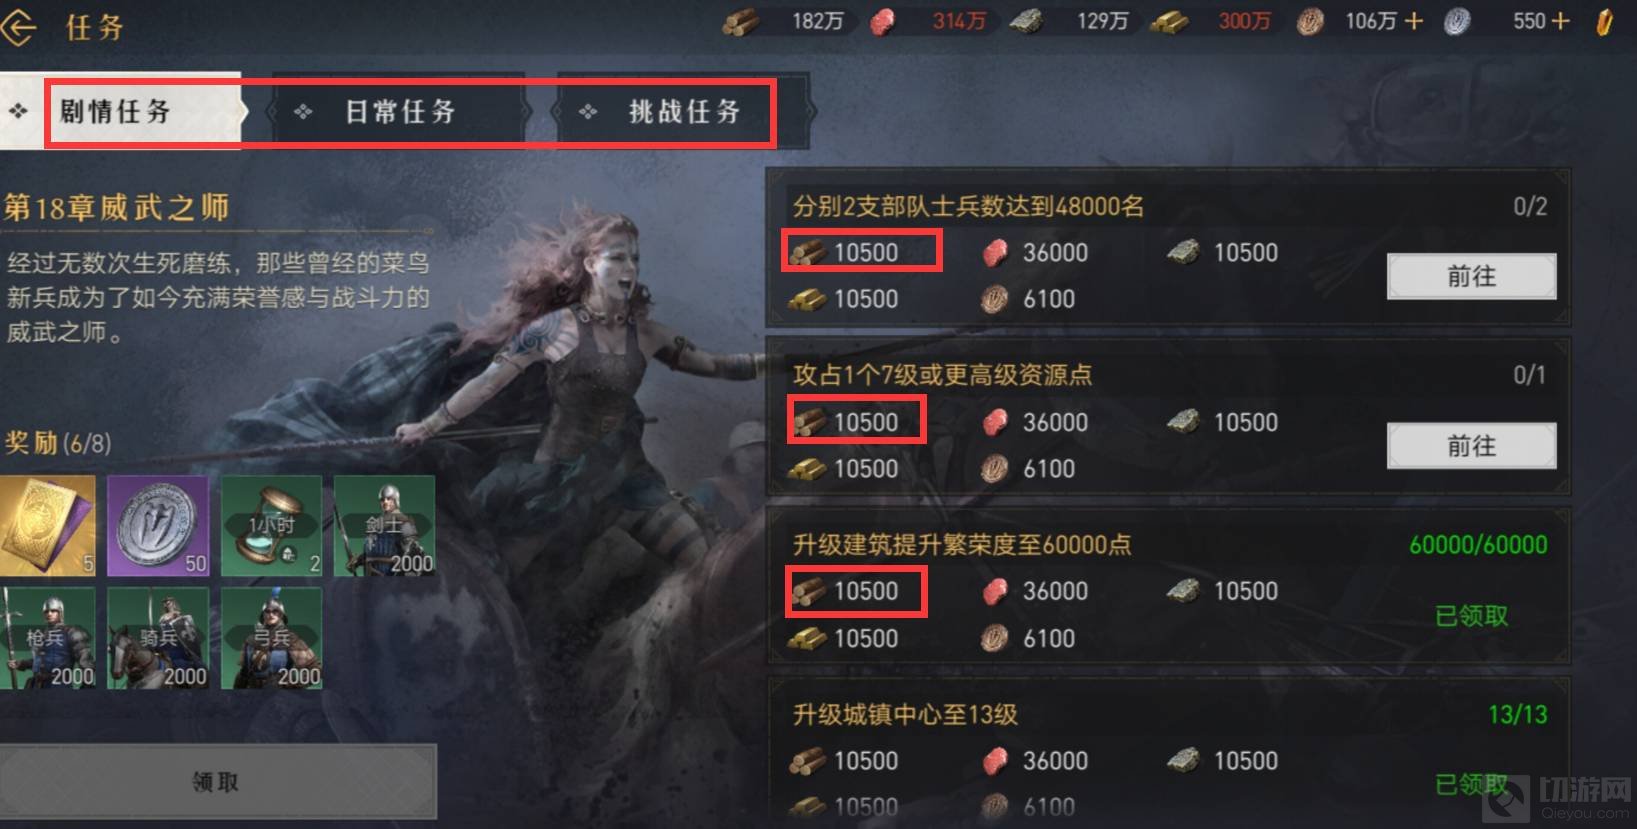Go back using the top-left arrow icon
The width and height of the screenshot is (1637, 829).
19,27
